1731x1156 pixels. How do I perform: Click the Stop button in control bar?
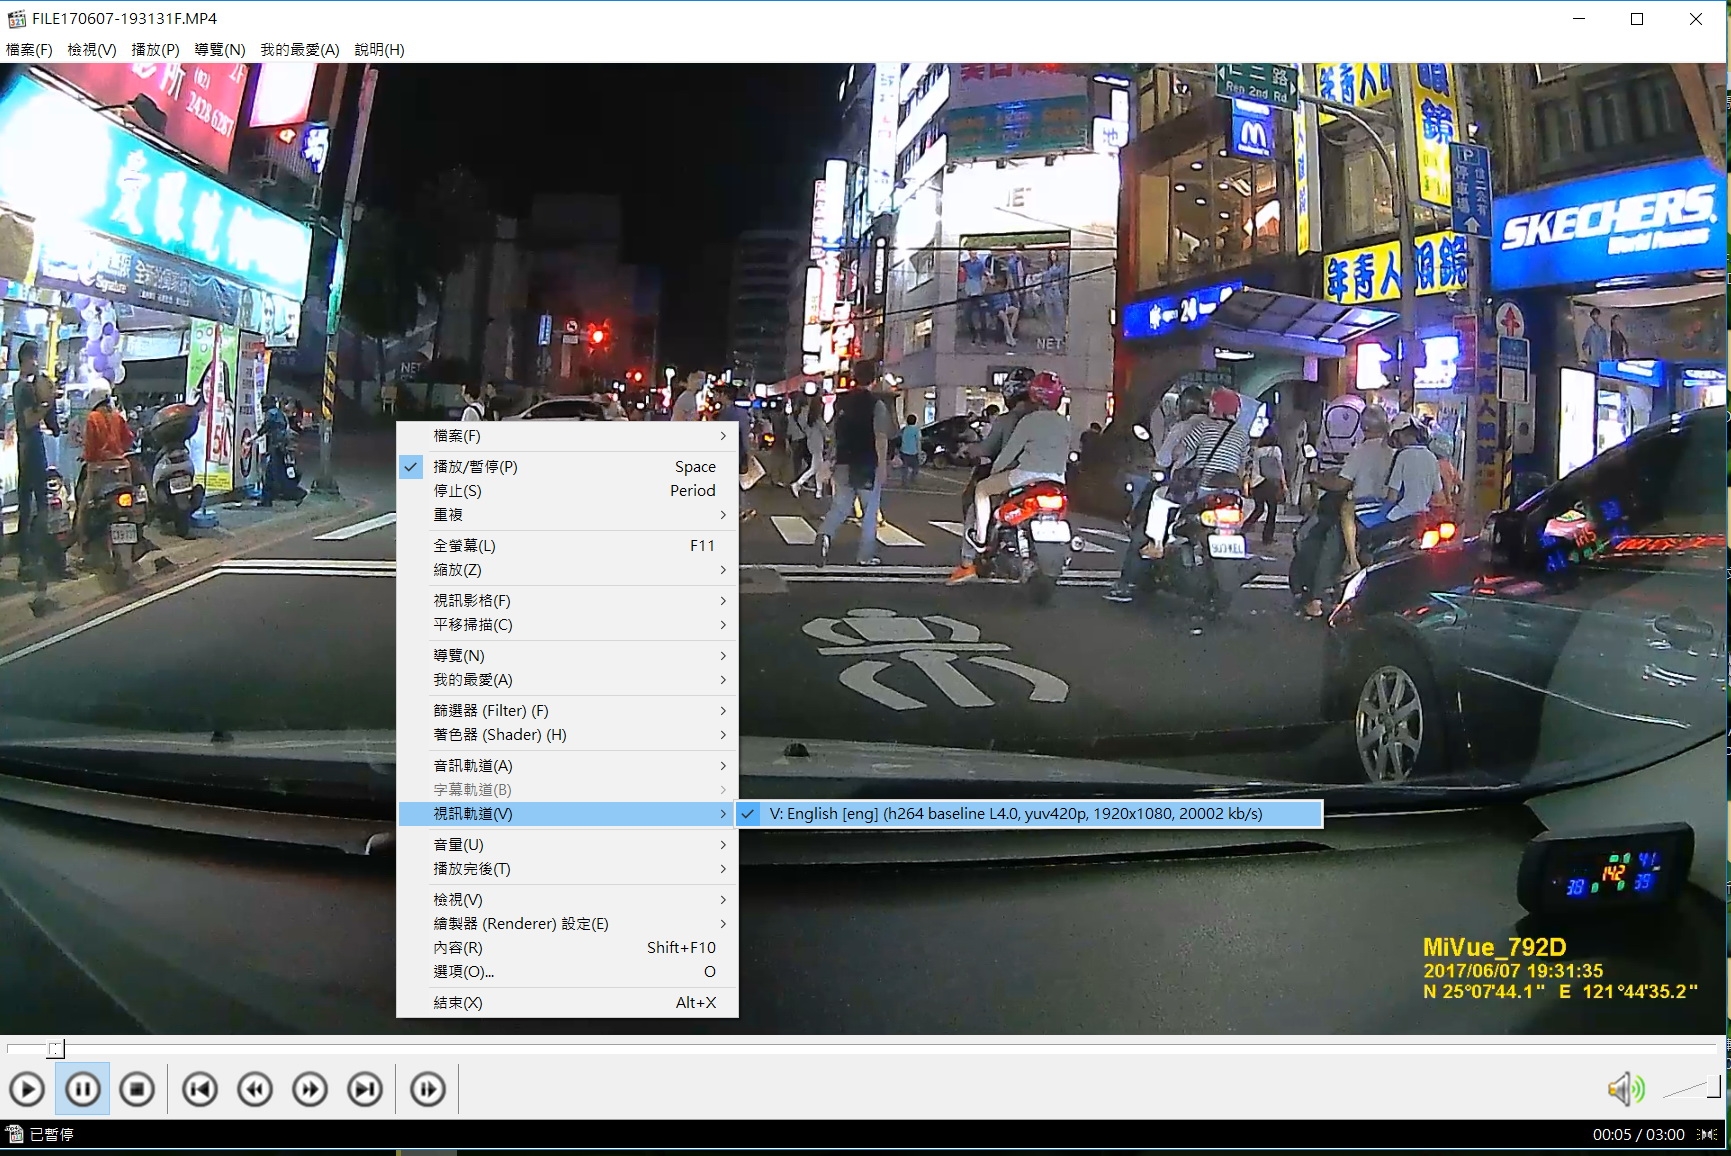point(137,1089)
